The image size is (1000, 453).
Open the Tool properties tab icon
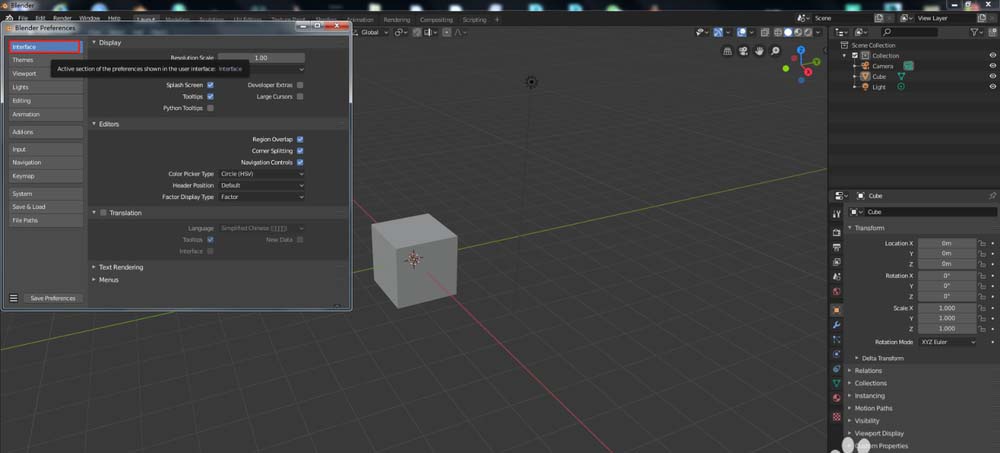[x=837, y=214]
